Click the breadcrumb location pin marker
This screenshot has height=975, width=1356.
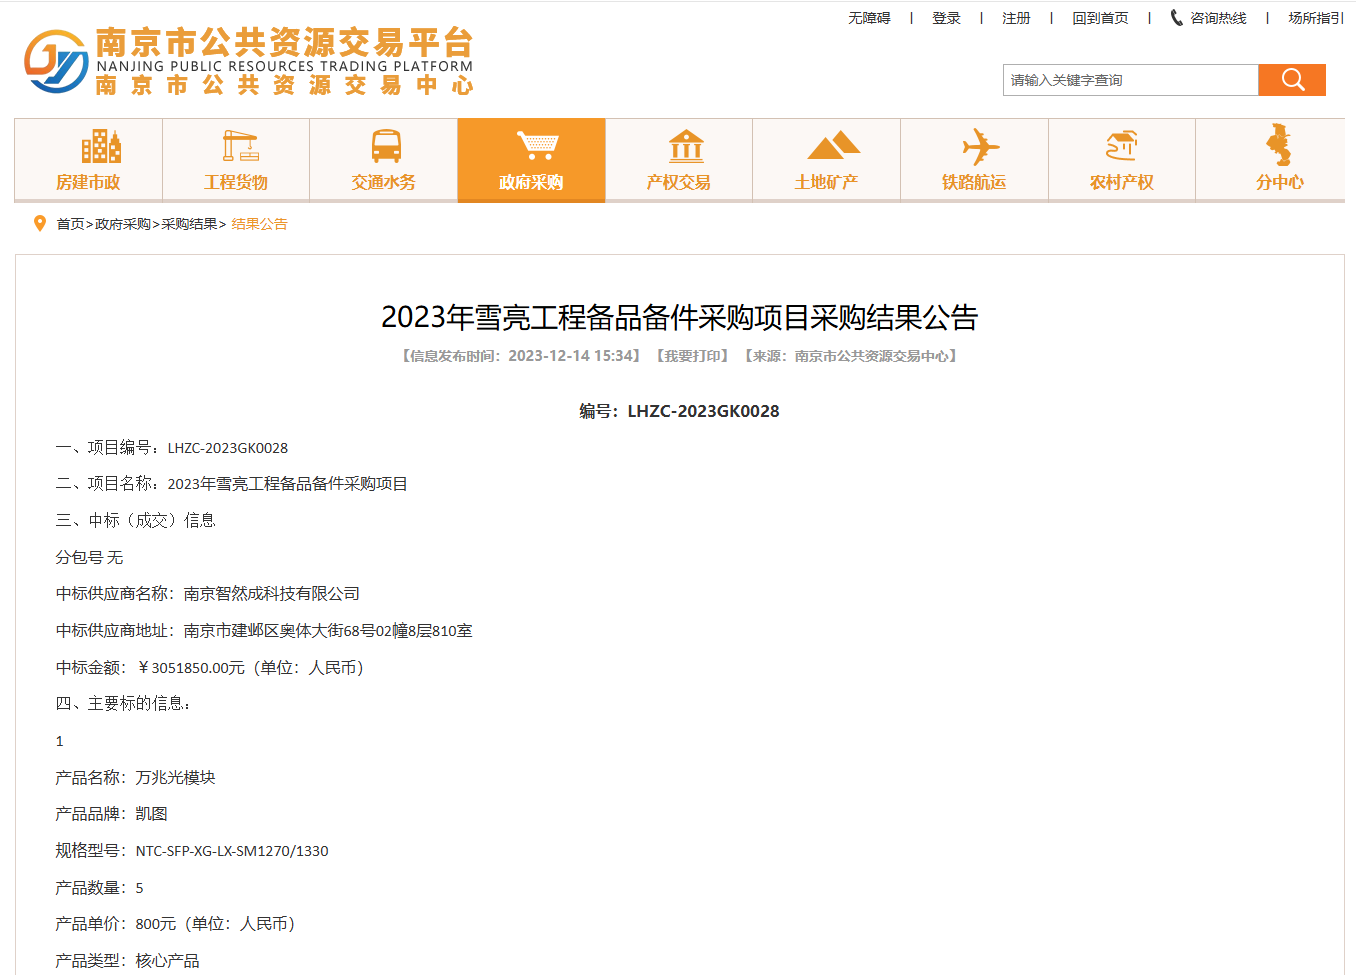[x=38, y=222]
